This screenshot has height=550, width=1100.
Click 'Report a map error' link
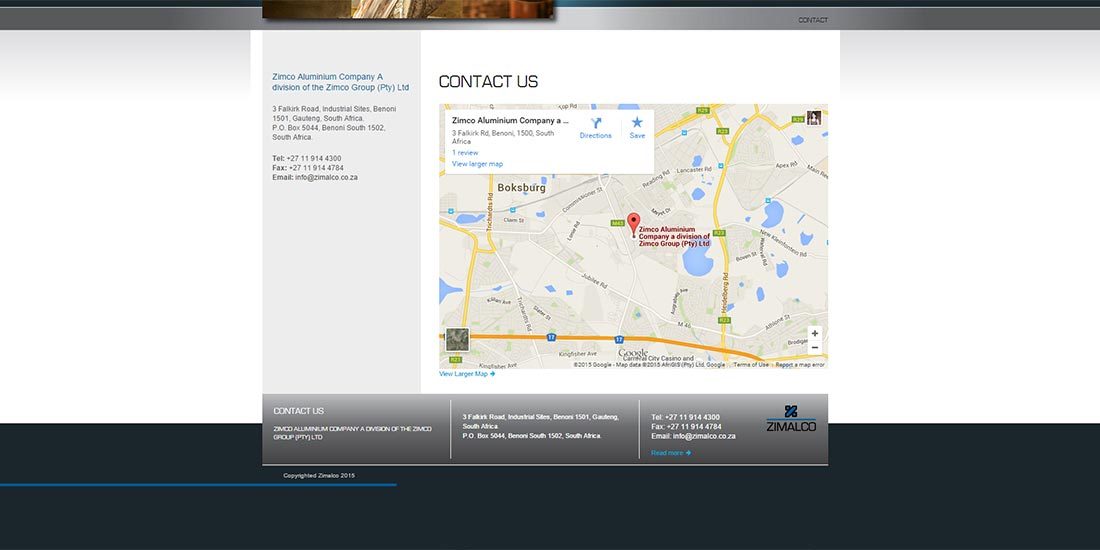[x=800, y=365]
